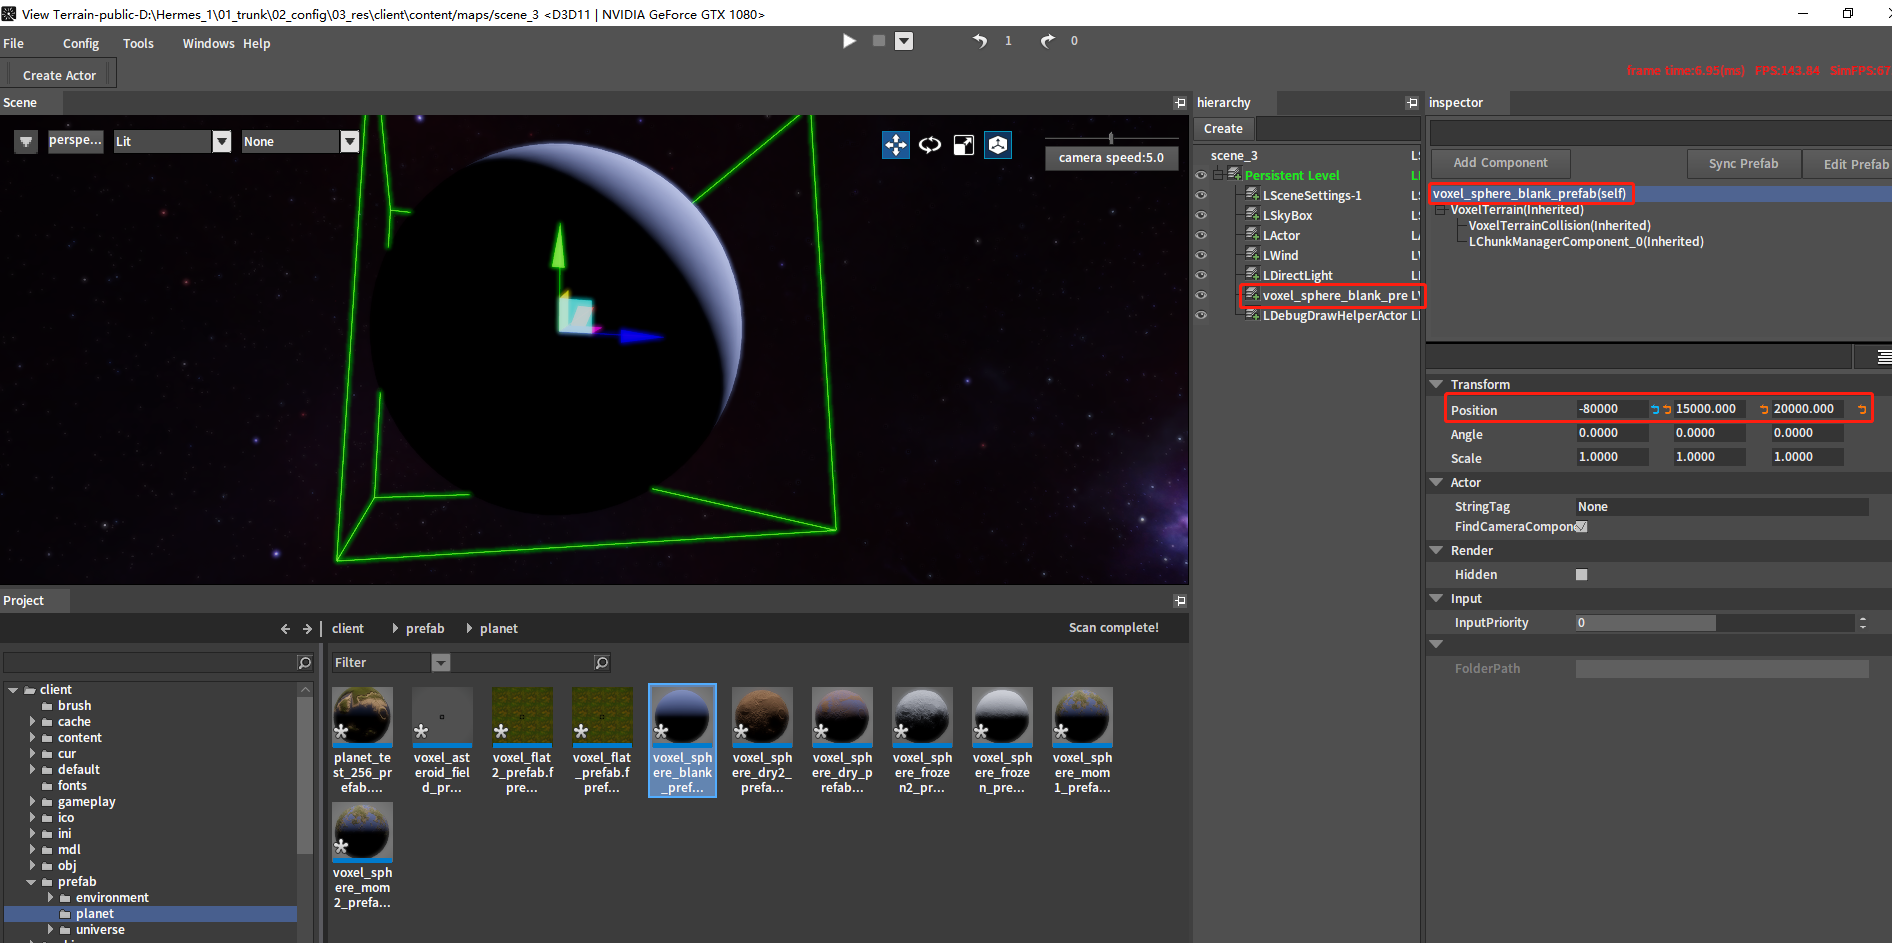Open the Lit shading mode dropdown
The image size is (1892, 943).
click(x=221, y=142)
